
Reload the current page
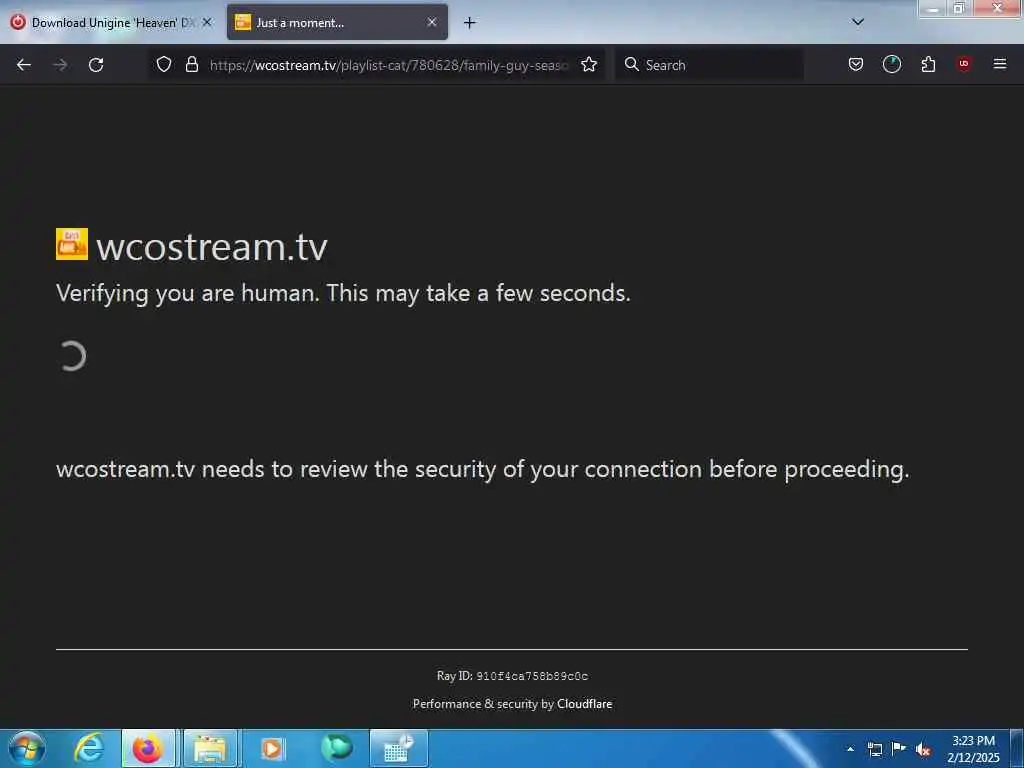(96, 65)
